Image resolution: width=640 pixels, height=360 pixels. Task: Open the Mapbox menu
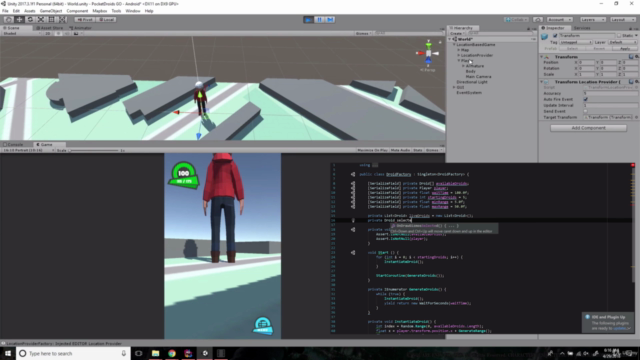coord(100,11)
